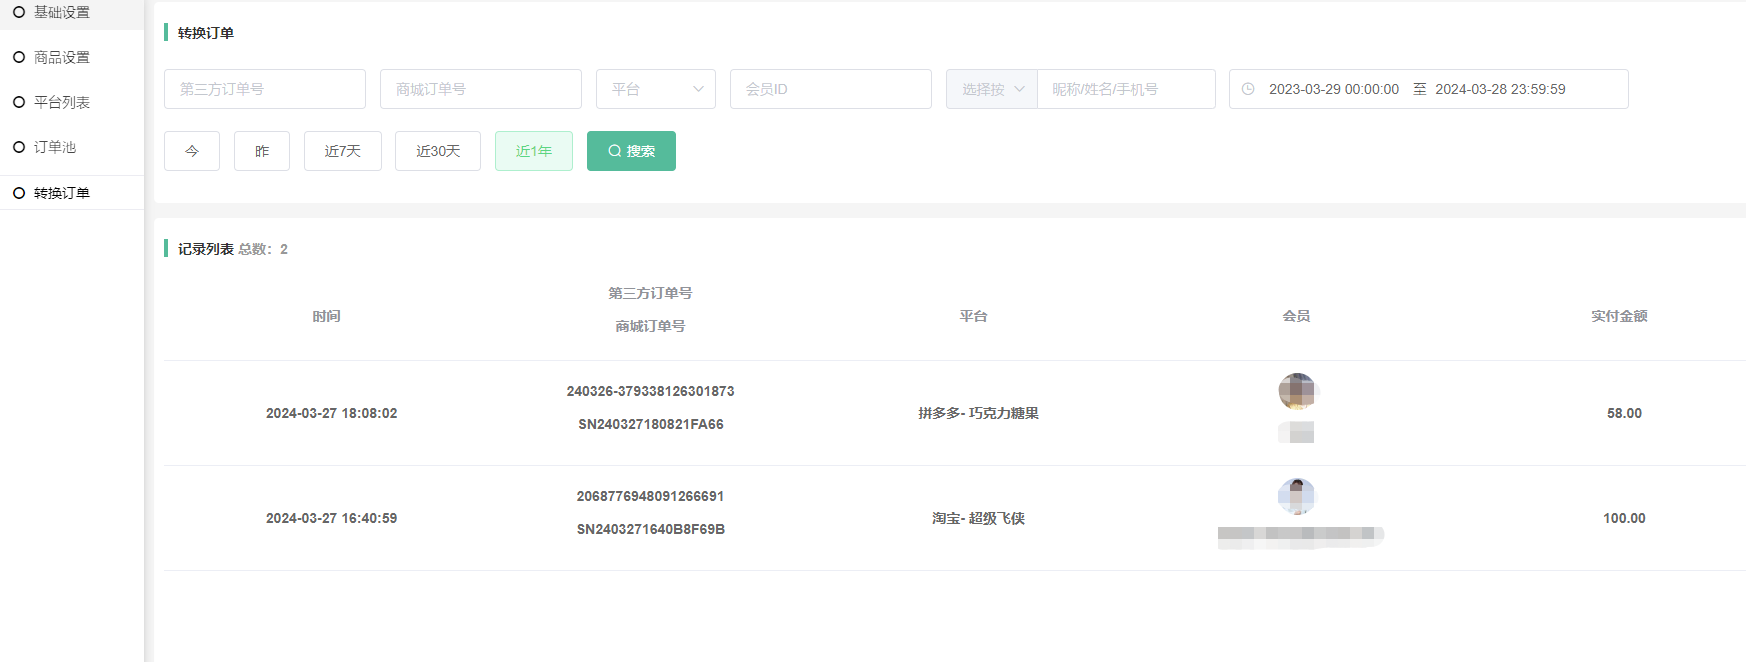Click the 平台 dropdown chevron arrow
Image resolution: width=1746 pixels, height=662 pixels.
click(x=698, y=89)
